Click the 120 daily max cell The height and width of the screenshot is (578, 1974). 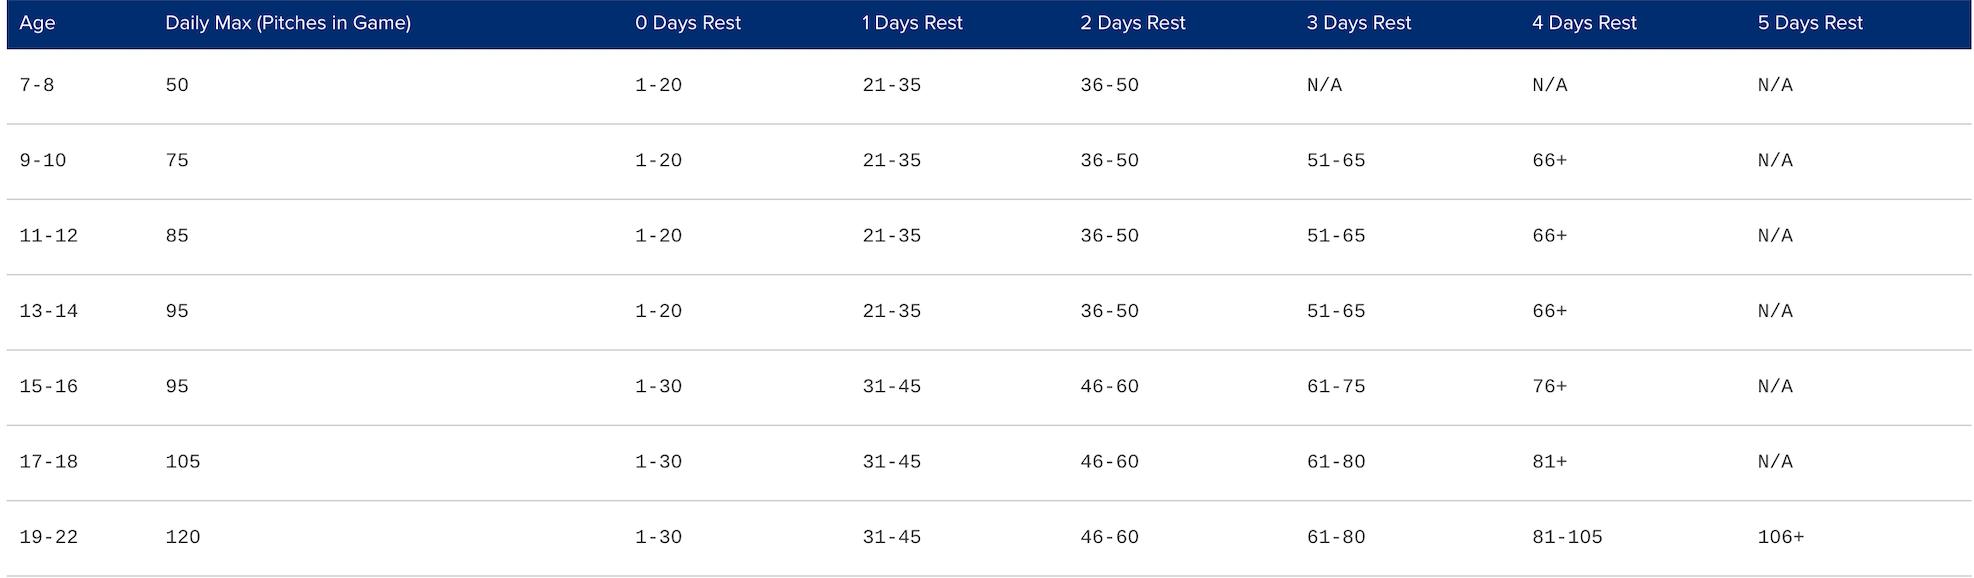[183, 537]
